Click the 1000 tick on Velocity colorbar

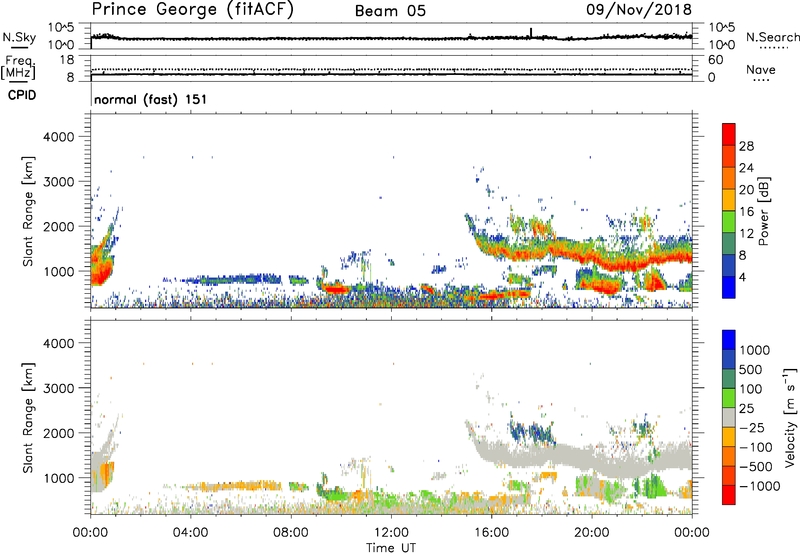[755, 350]
